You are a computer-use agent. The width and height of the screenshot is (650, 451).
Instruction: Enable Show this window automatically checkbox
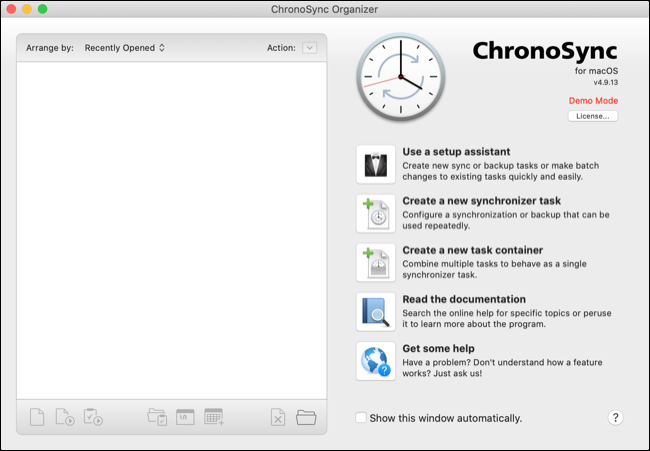coord(361,418)
